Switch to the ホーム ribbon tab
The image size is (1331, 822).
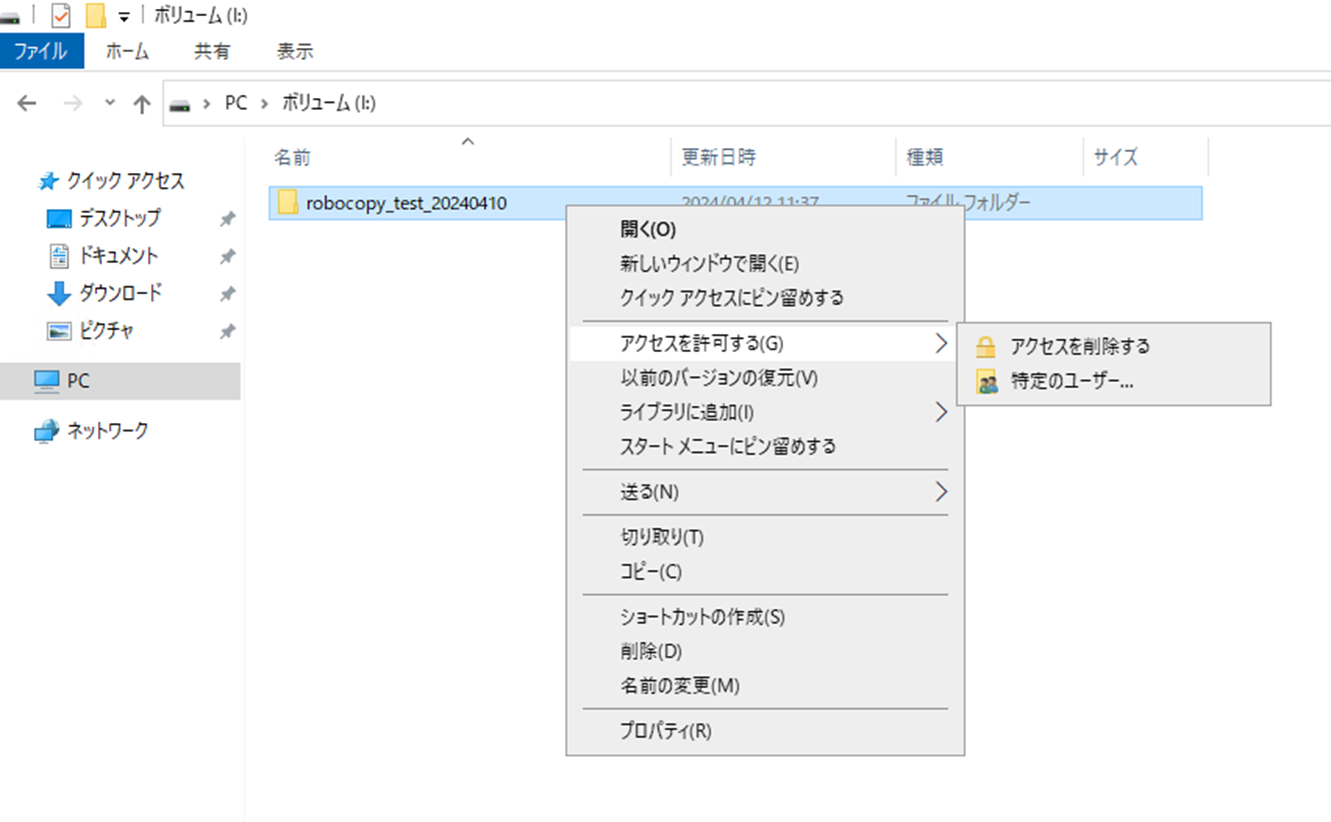click(127, 51)
